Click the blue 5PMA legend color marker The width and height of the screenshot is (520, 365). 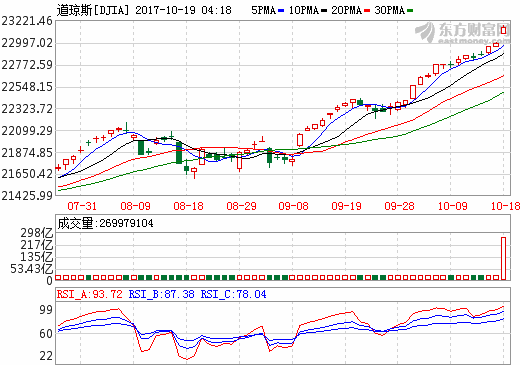click(x=281, y=11)
